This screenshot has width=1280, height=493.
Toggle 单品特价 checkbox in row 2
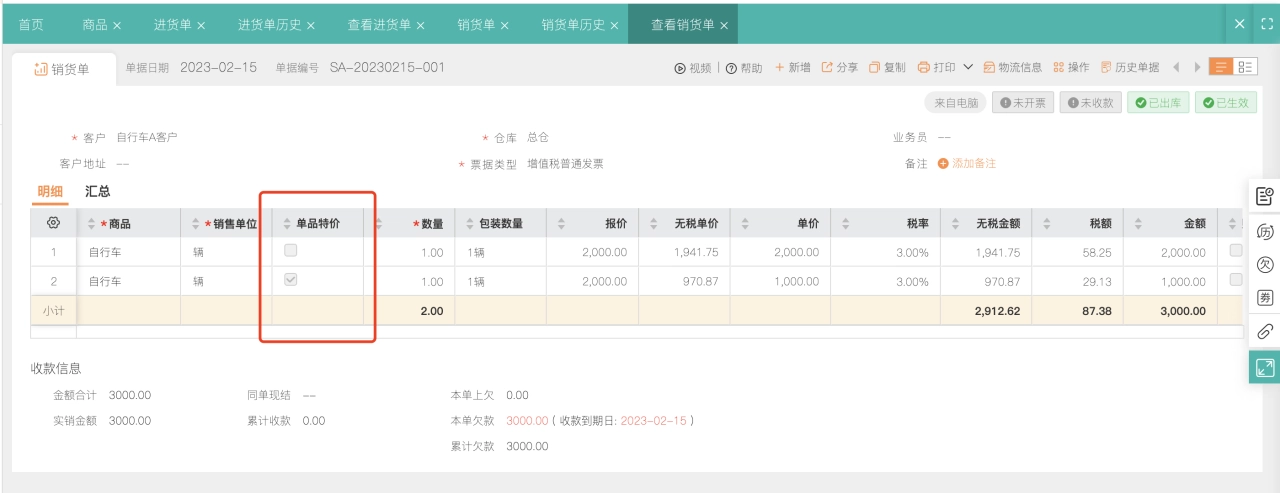291,280
